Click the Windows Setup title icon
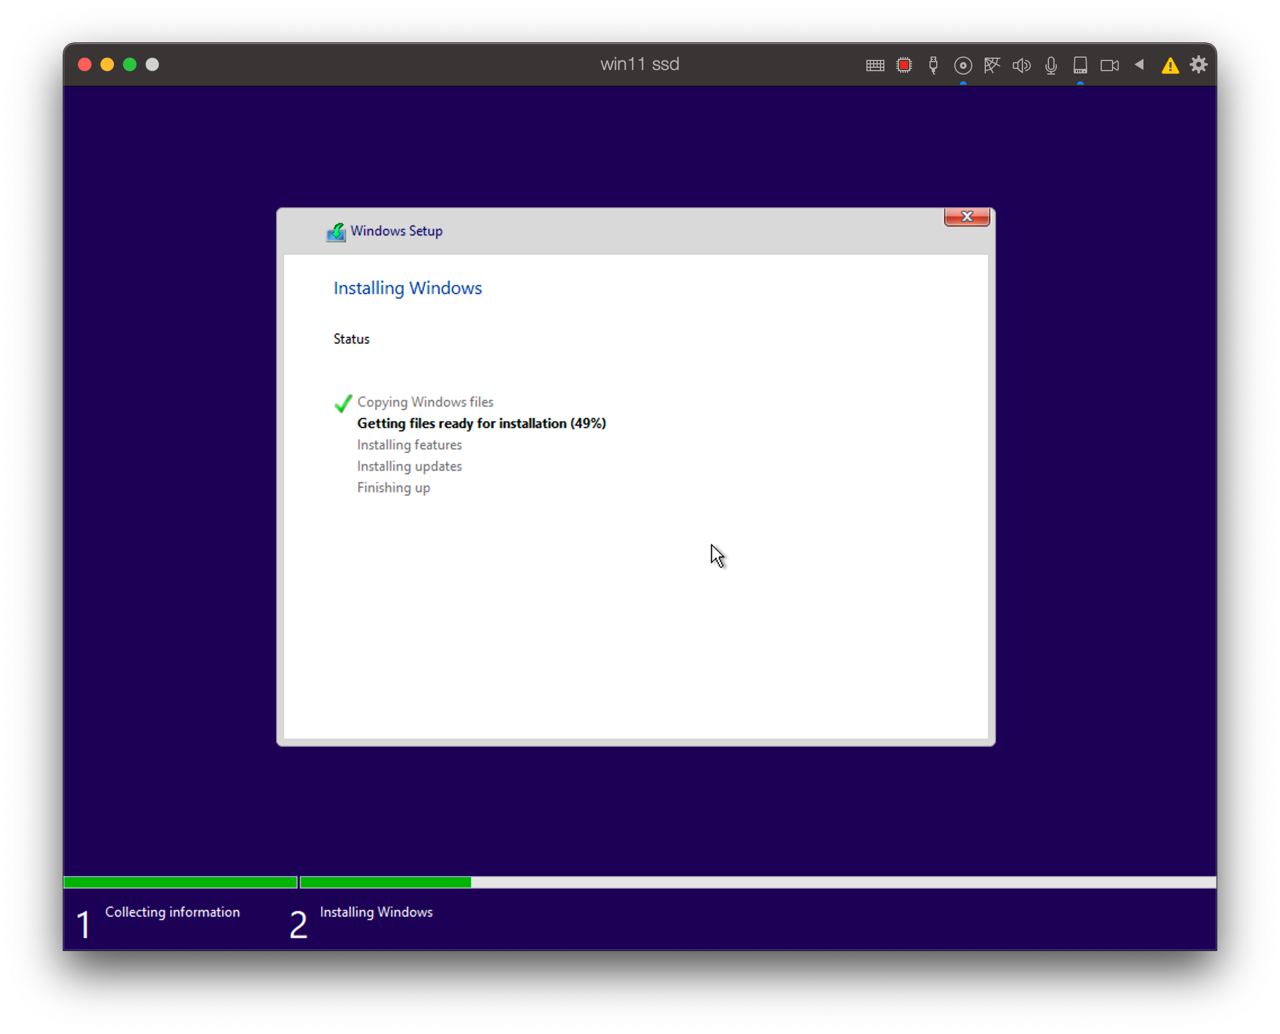Screen dimensions: 1280x1034 336,232
